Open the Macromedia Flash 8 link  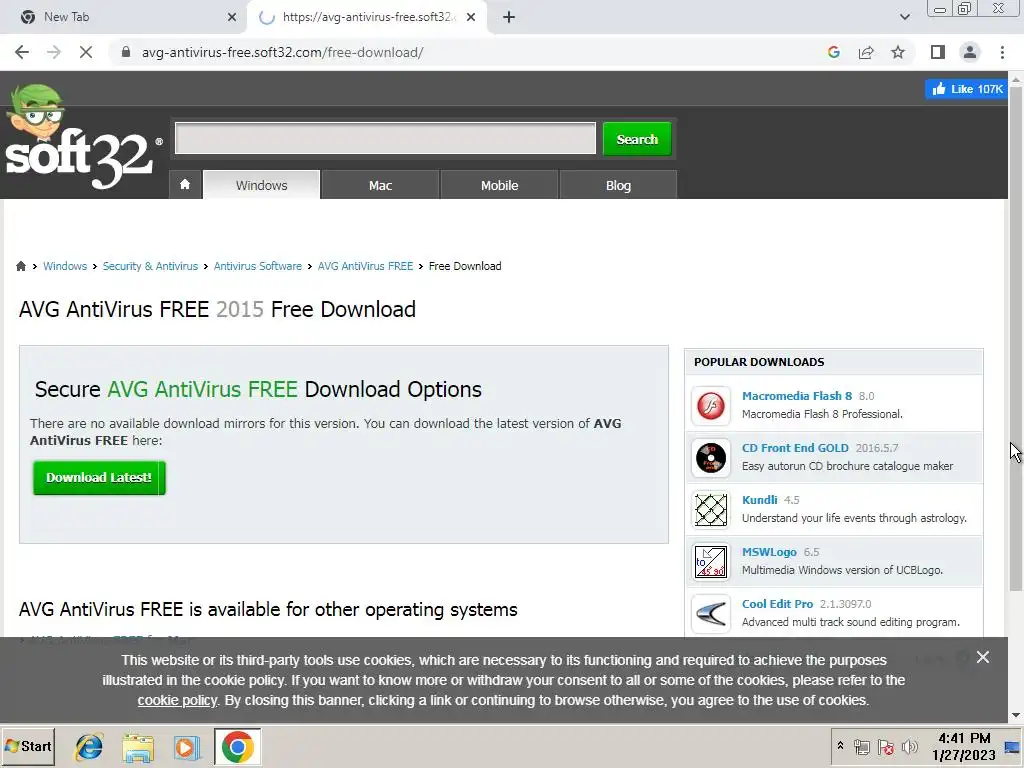797,396
